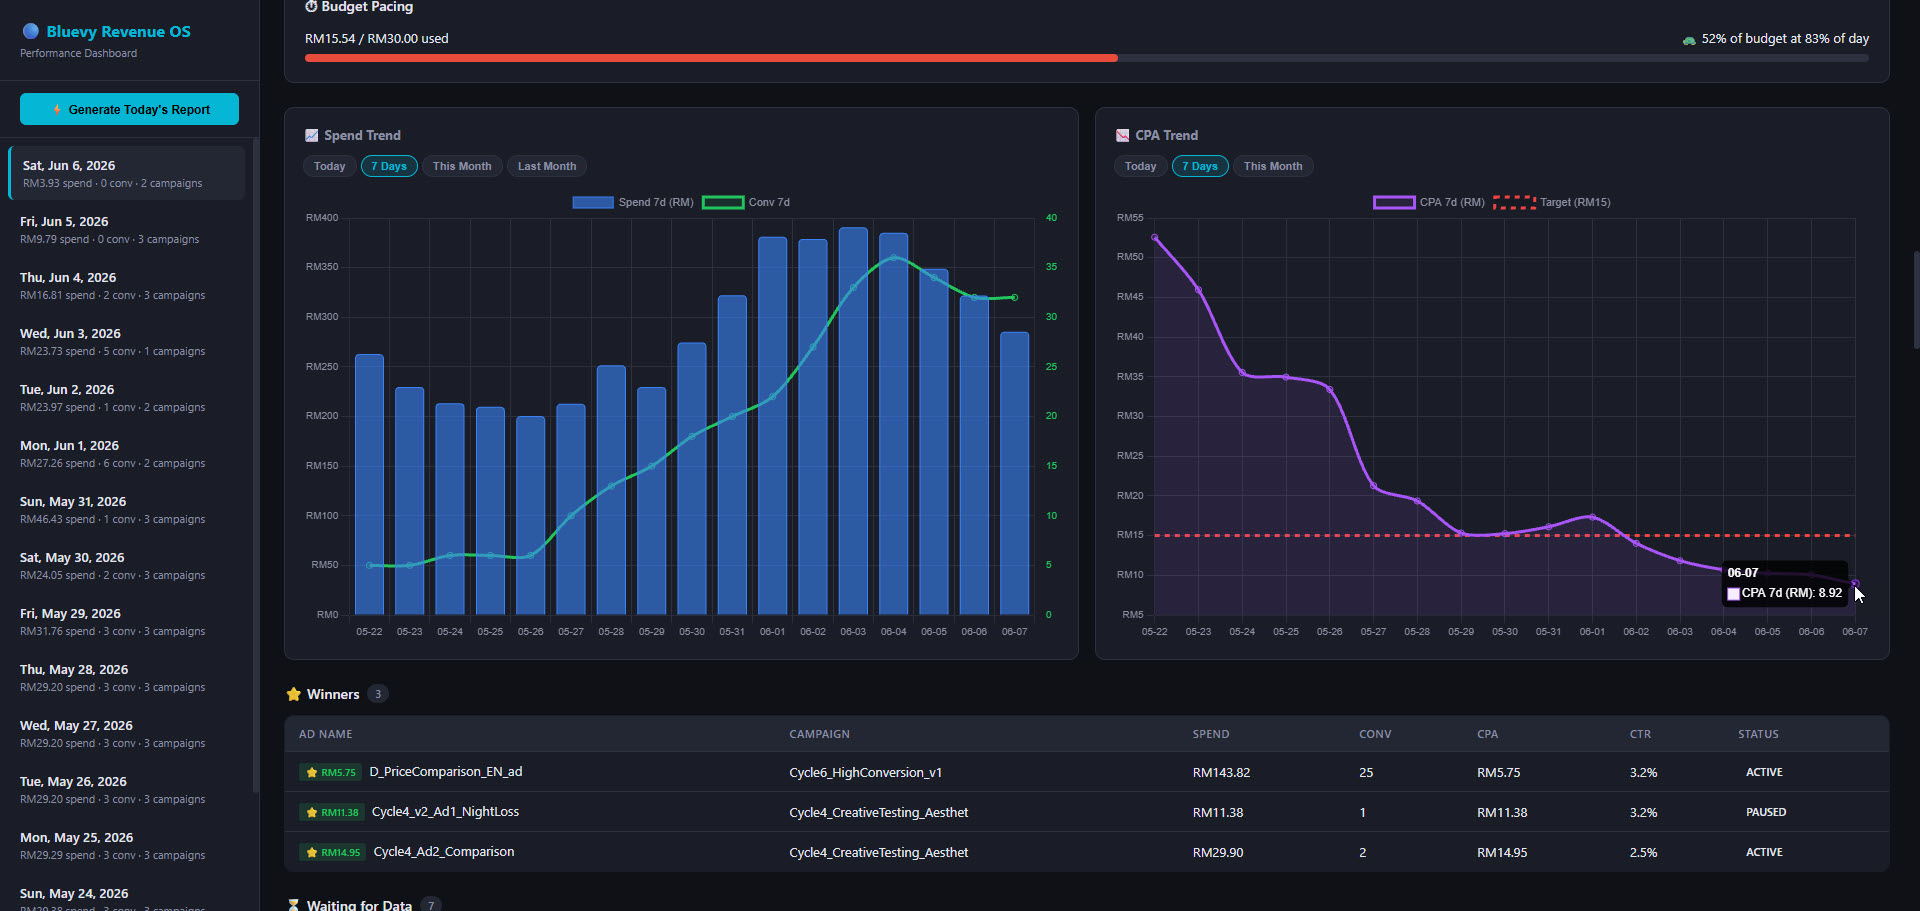This screenshot has height=911, width=1920.
Task: Open report for Sun, May 31, 2026
Action: (127, 509)
